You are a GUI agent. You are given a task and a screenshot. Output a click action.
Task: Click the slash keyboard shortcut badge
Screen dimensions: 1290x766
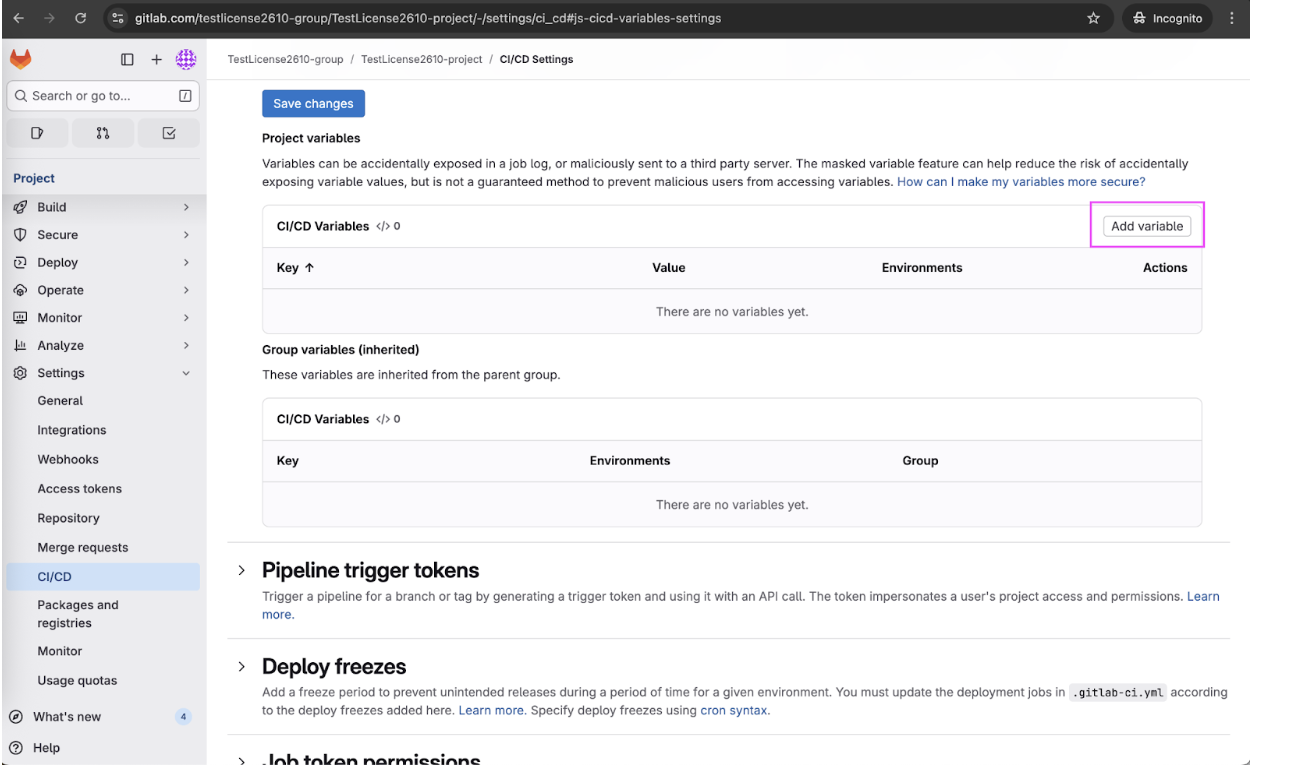[x=184, y=95]
